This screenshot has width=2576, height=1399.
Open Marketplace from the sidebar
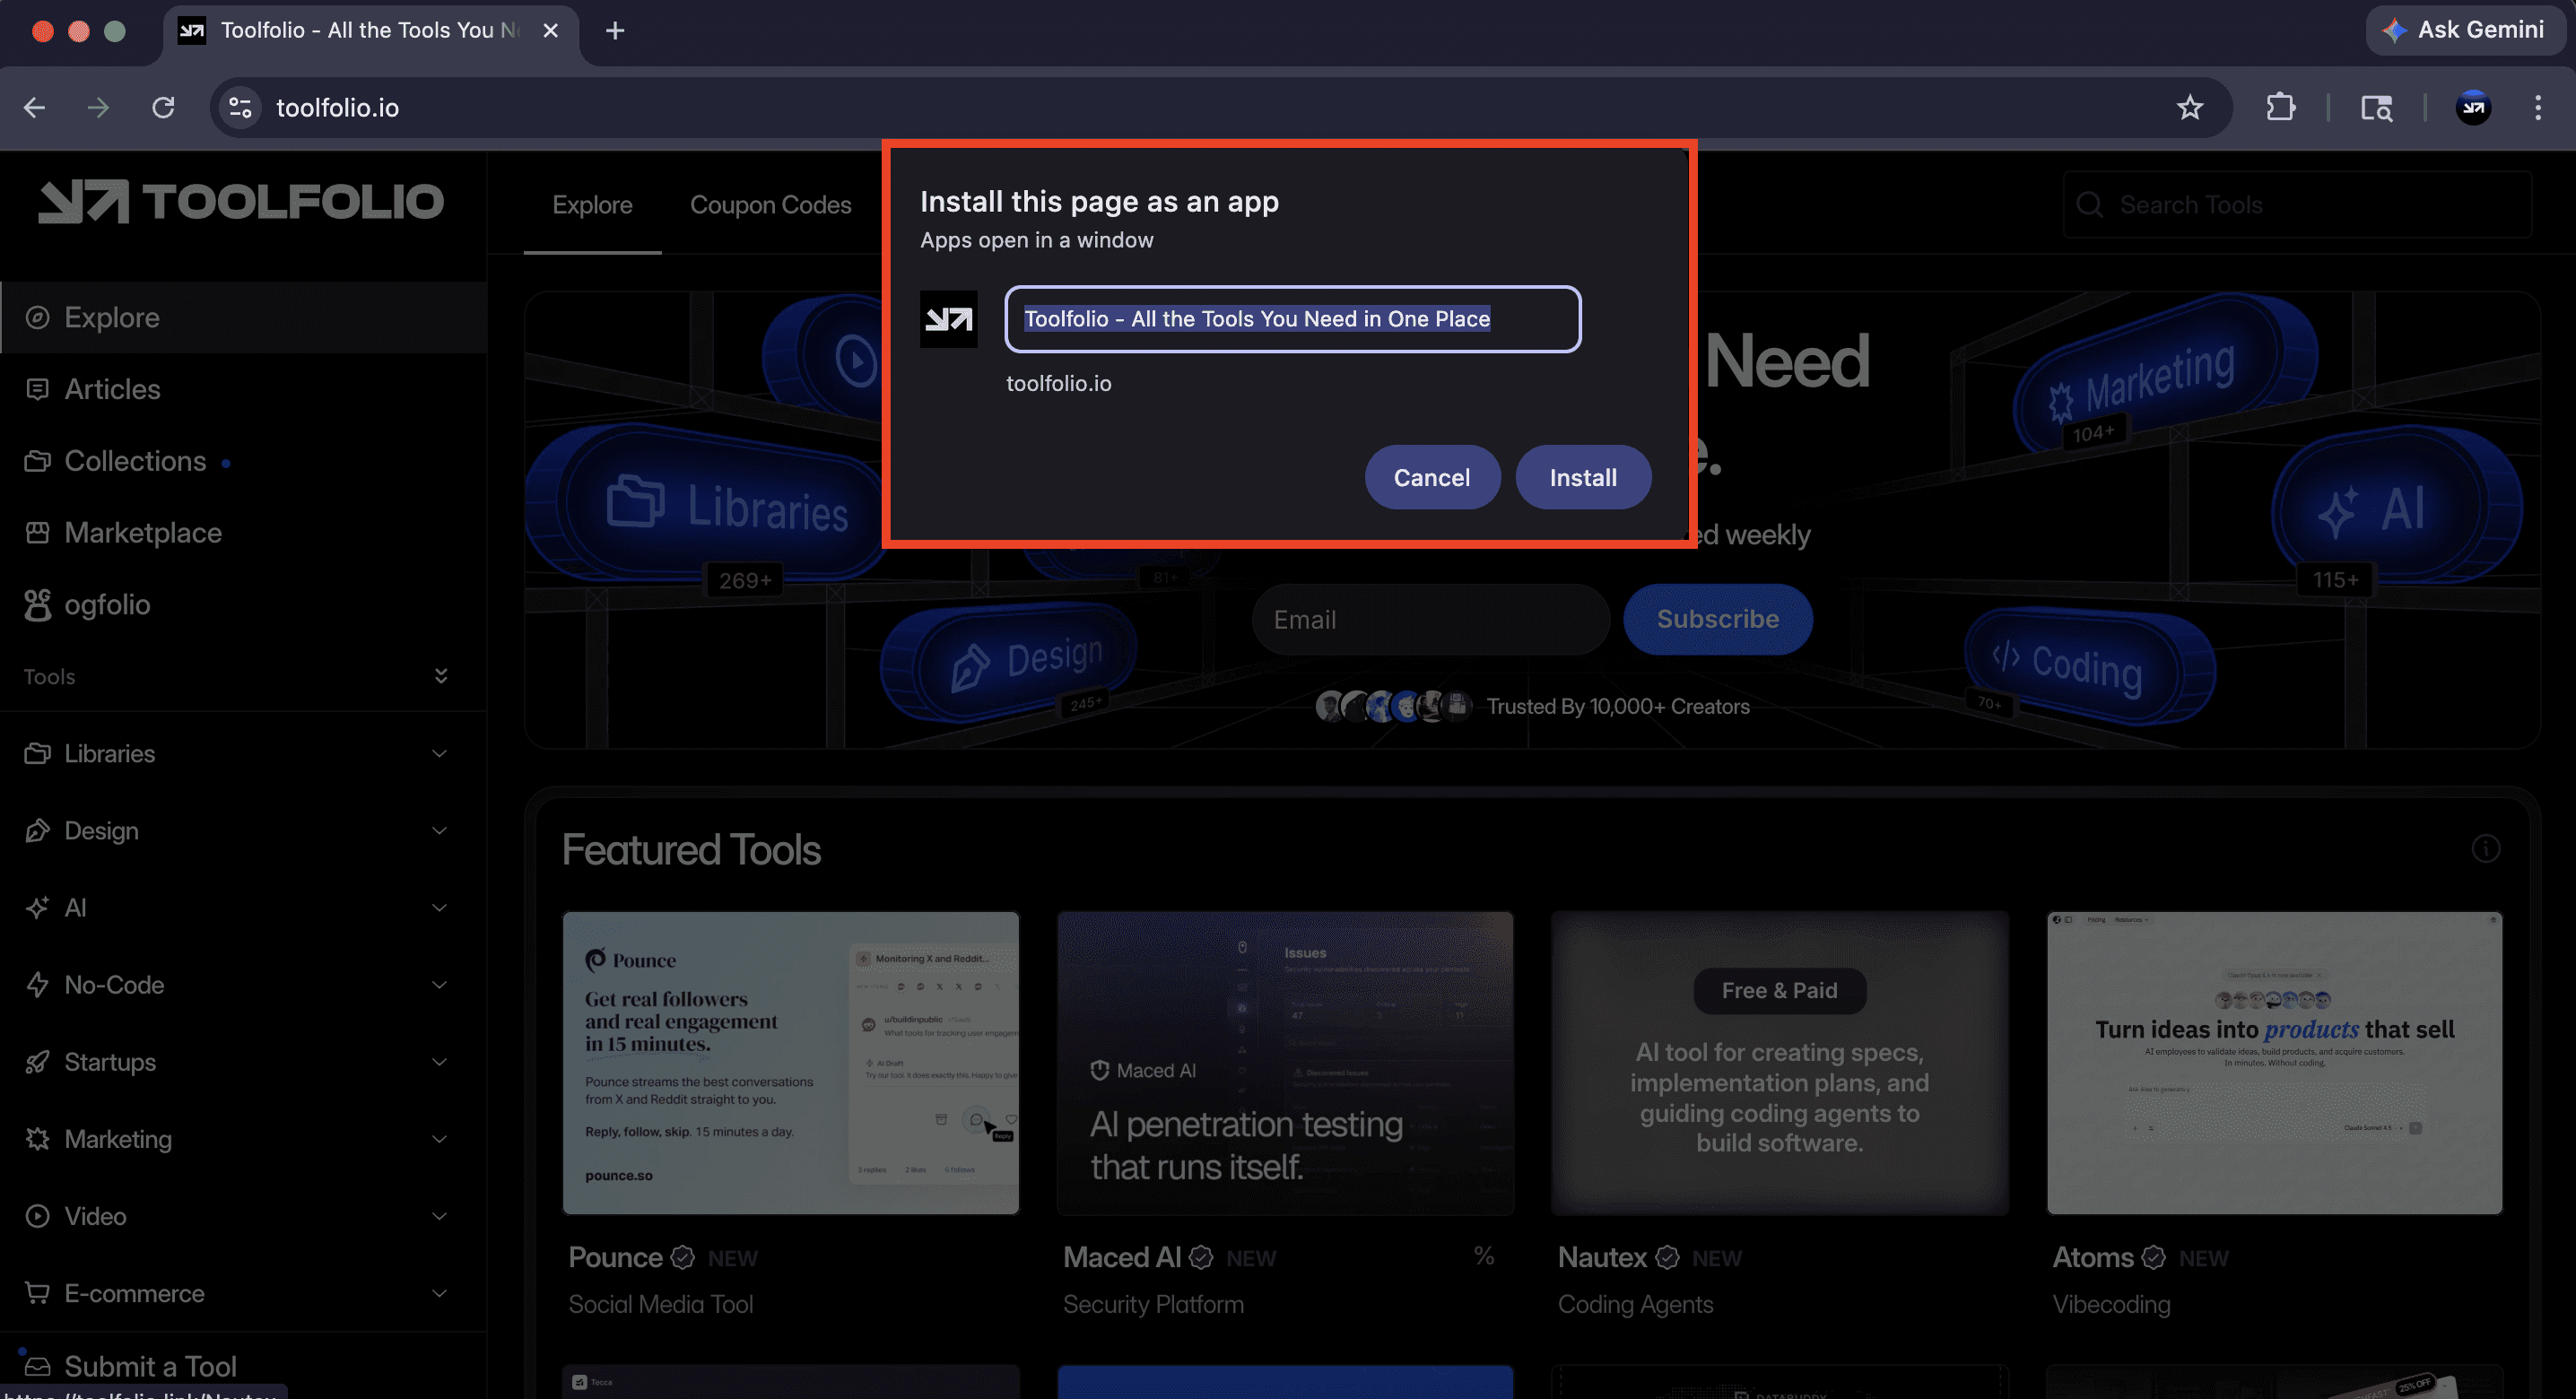142,533
